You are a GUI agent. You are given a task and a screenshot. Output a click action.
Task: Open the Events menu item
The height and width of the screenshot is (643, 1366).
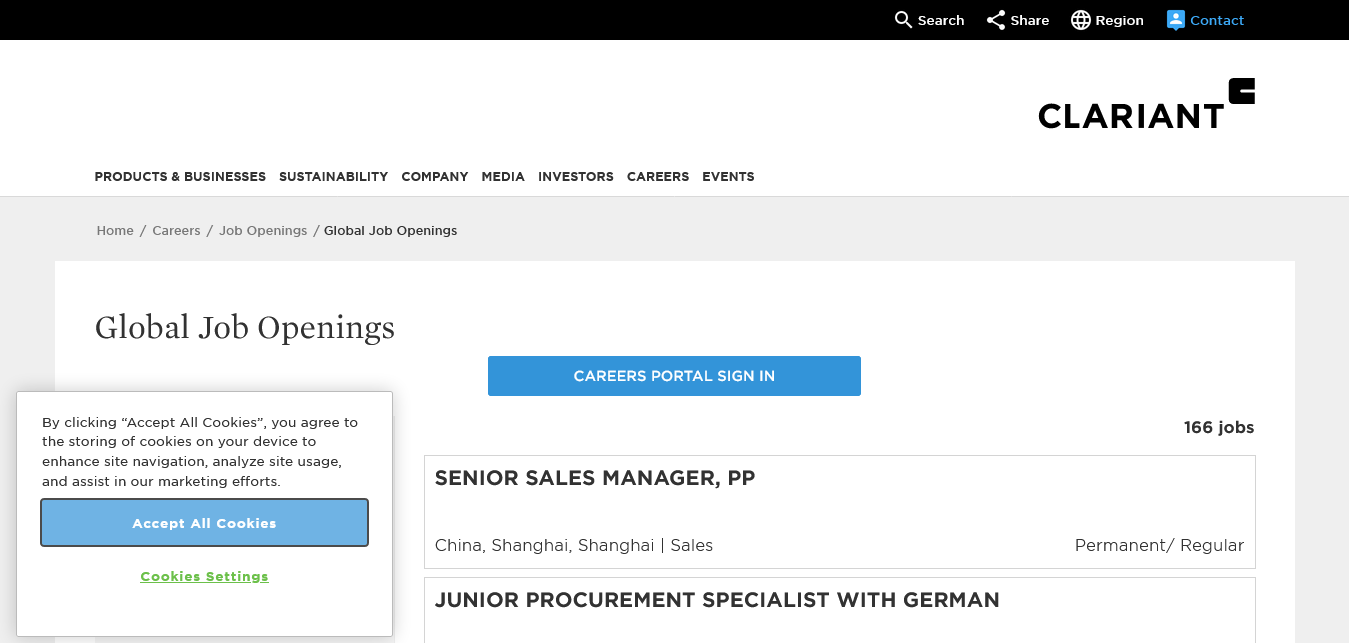point(728,177)
